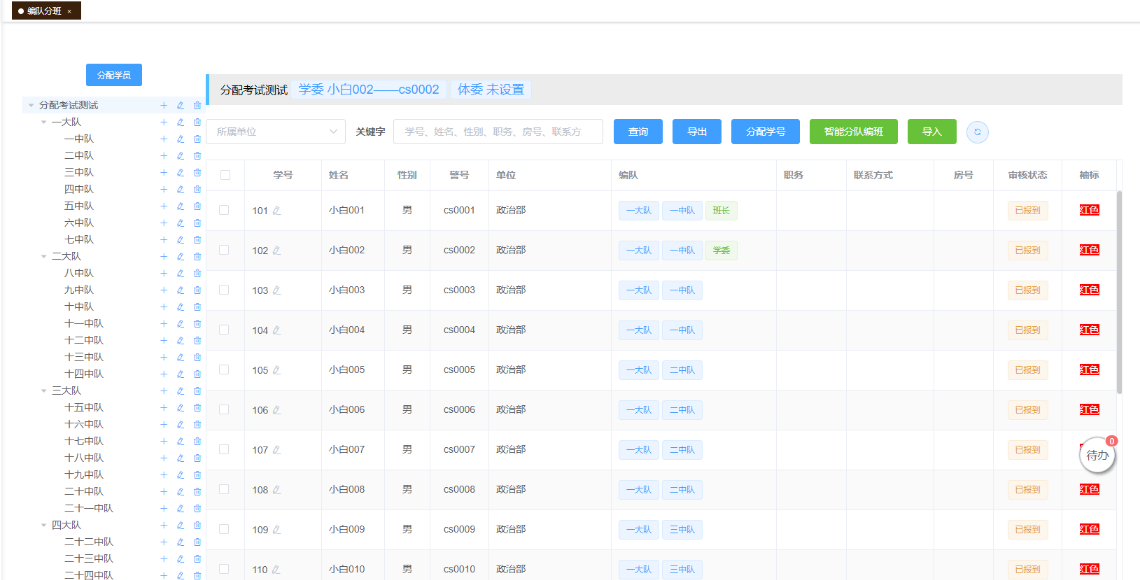Click the plus icon beside 二大队
Viewport: 1140px width, 580px height.
tap(164, 256)
